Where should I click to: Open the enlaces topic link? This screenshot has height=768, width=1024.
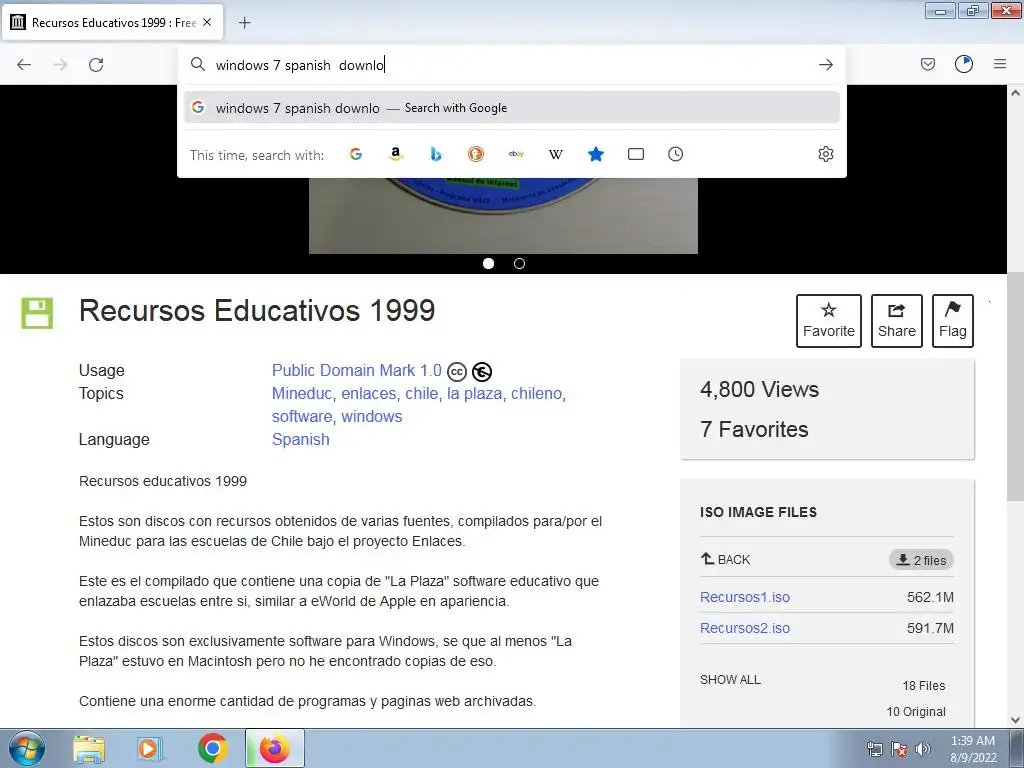[368, 394]
